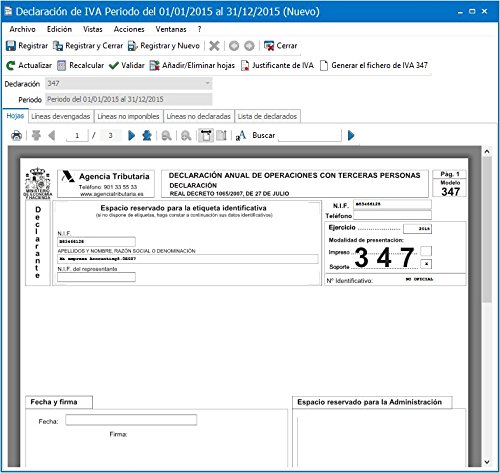Click the Recalcular calculator icon
The image size is (500, 473).
click(x=61, y=65)
